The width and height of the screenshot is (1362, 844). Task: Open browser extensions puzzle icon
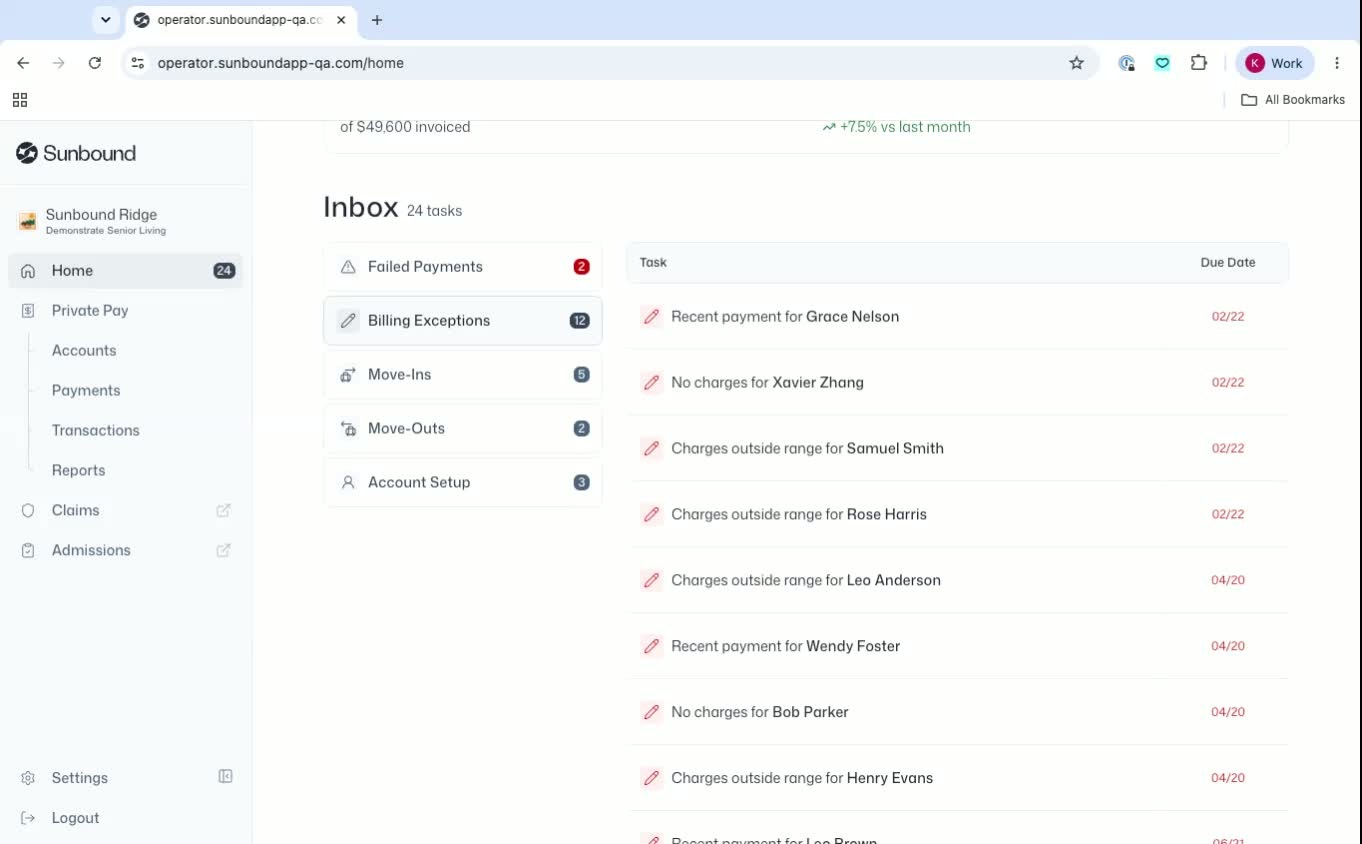(1199, 63)
